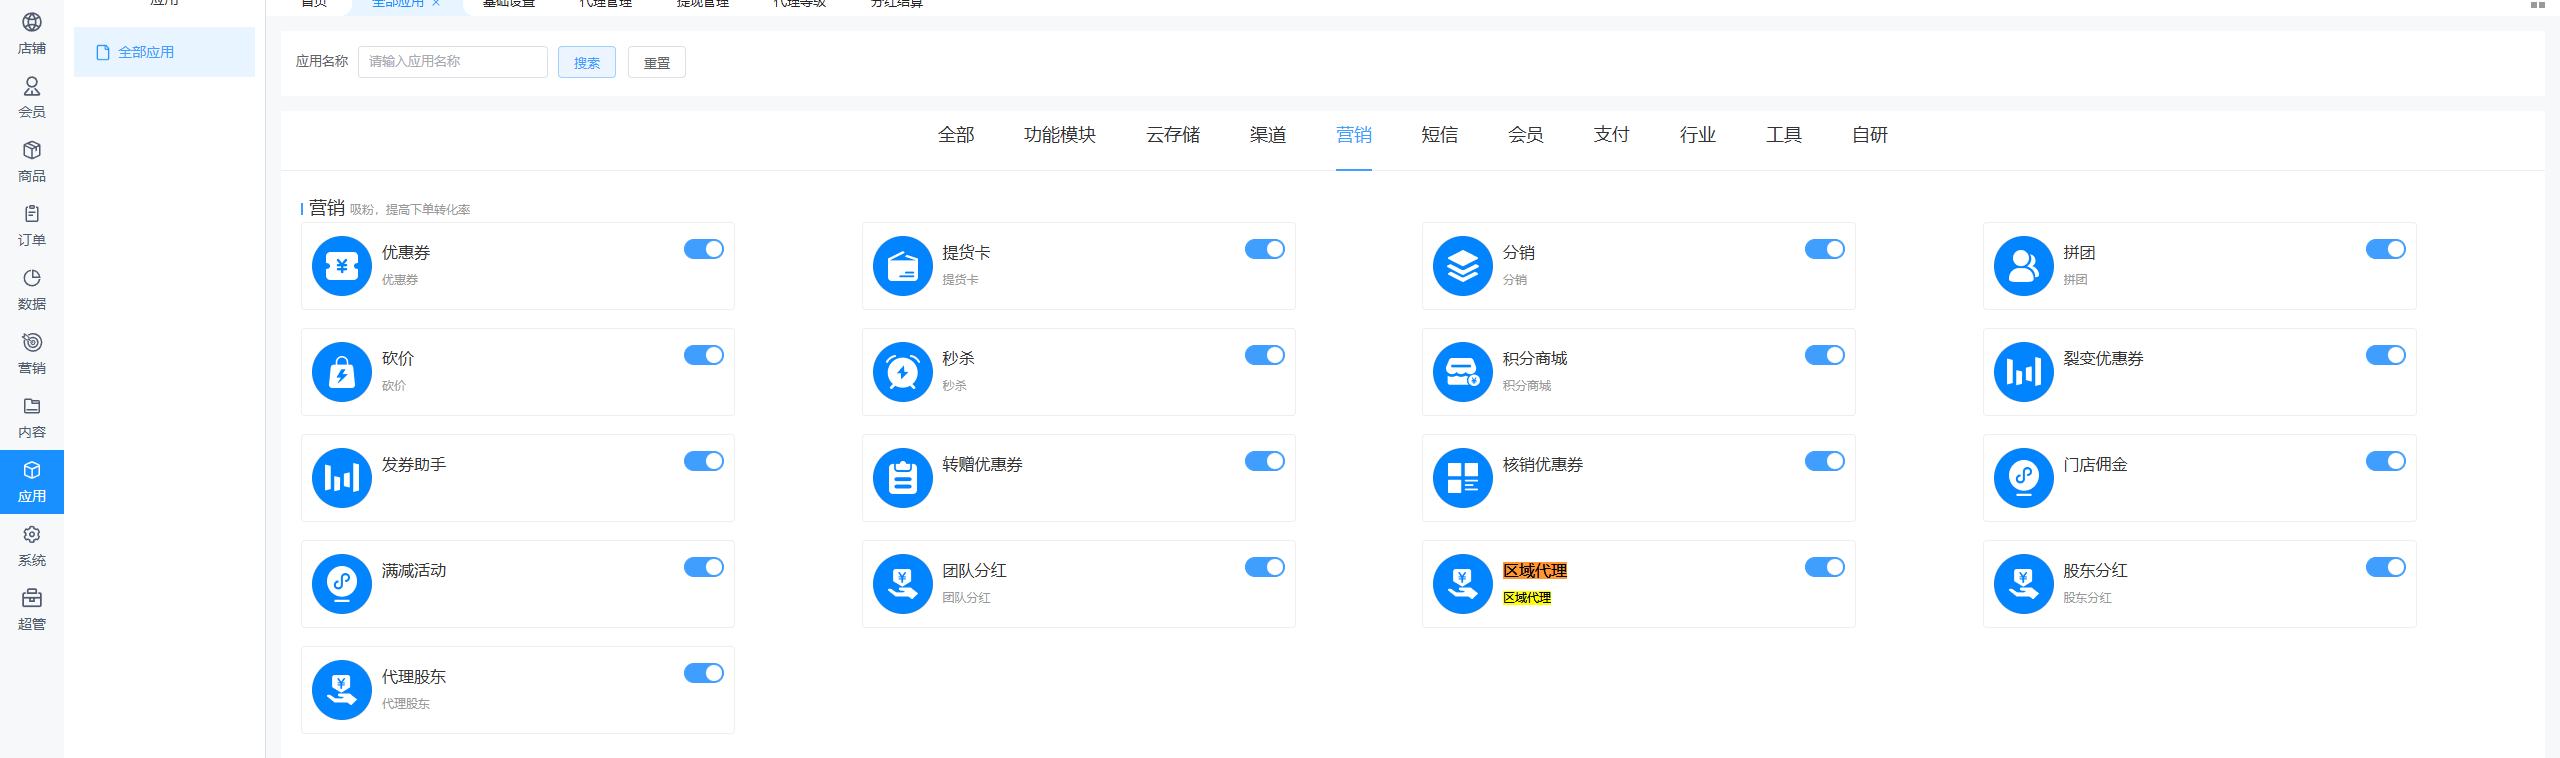Toggle the 优惠券 switch off
Viewport: 2560px width, 758px height.
(x=704, y=249)
